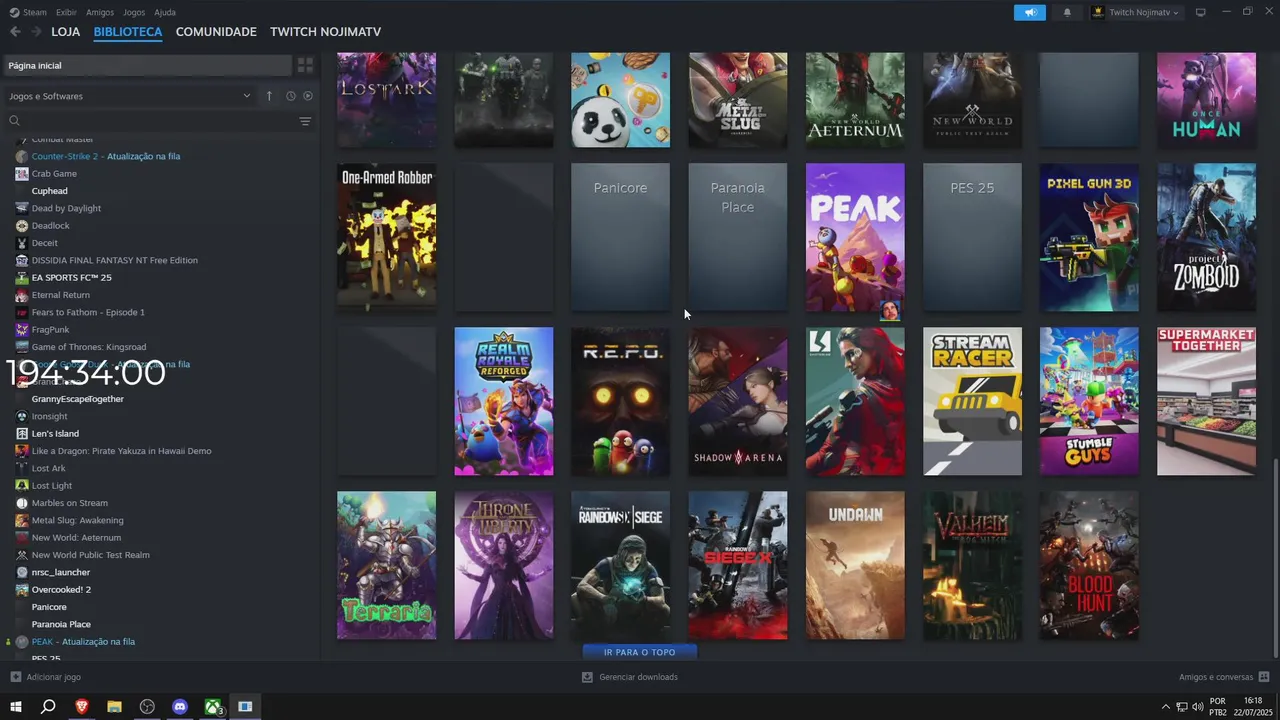The height and width of the screenshot is (720, 1280).
Task: Open the Amigos menu
Action: coord(100,12)
